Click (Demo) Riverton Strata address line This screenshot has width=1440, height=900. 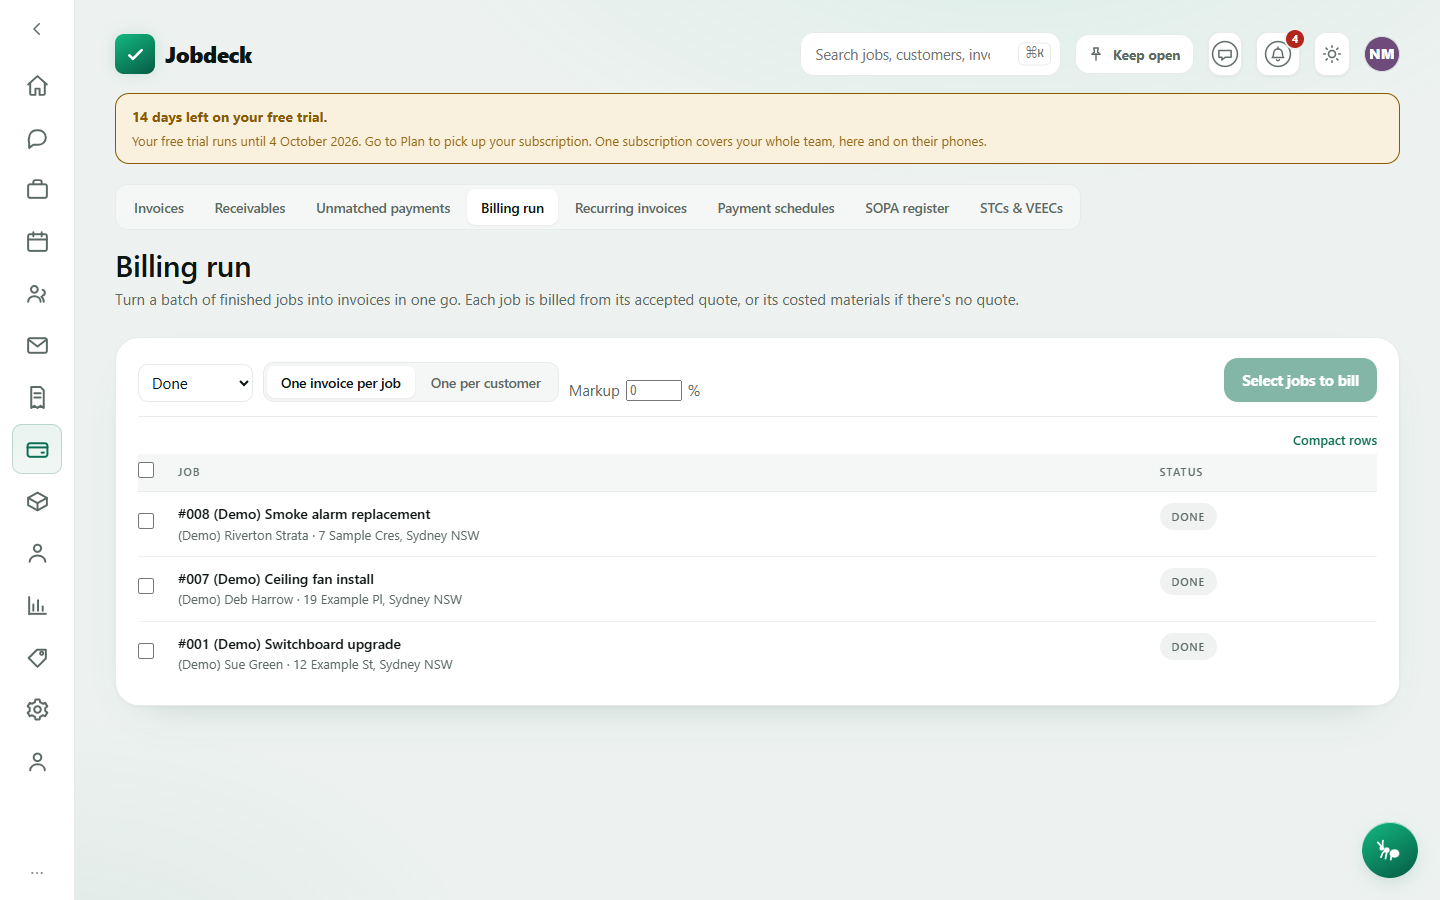pyautogui.click(x=329, y=536)
